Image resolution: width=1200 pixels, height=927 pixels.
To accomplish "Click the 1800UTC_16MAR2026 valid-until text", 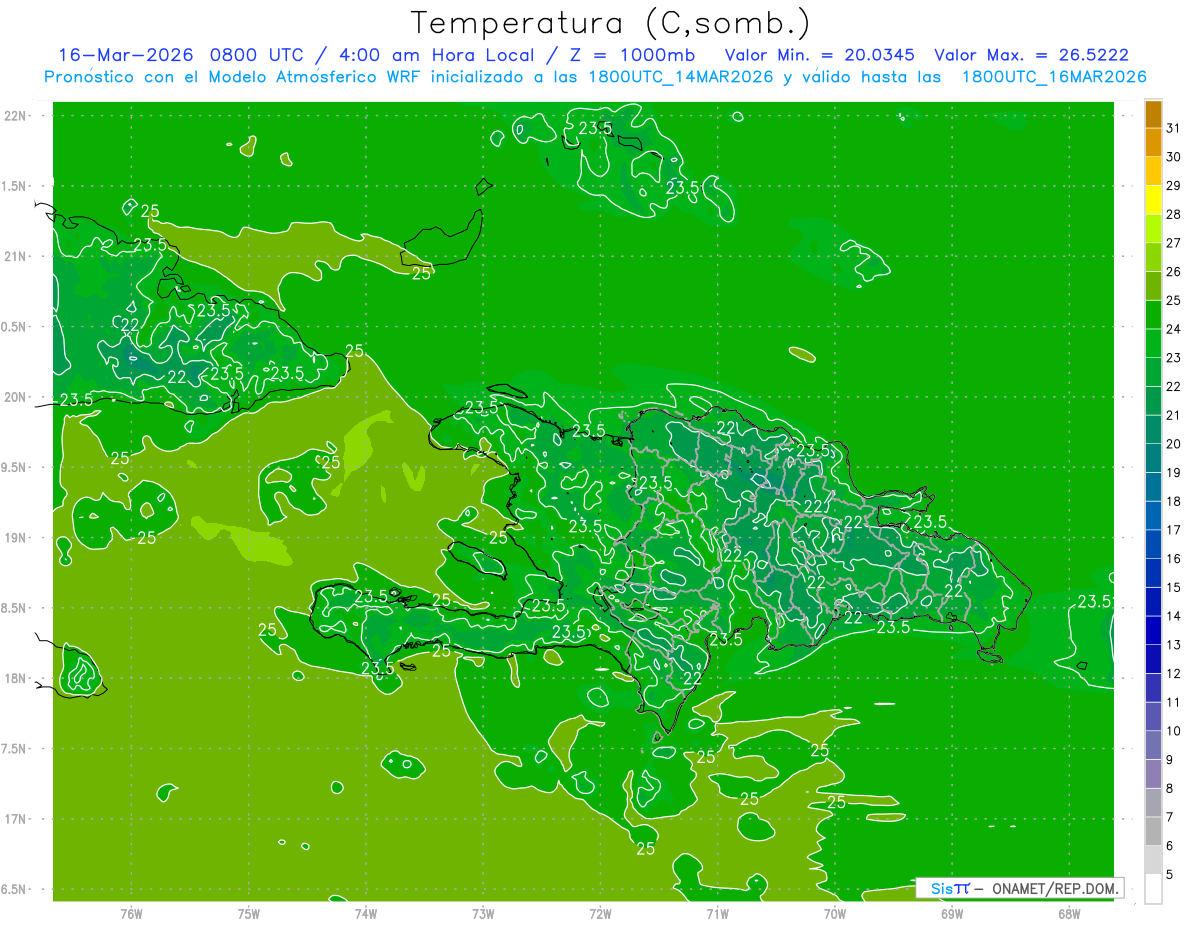I will click(1055, 77).
